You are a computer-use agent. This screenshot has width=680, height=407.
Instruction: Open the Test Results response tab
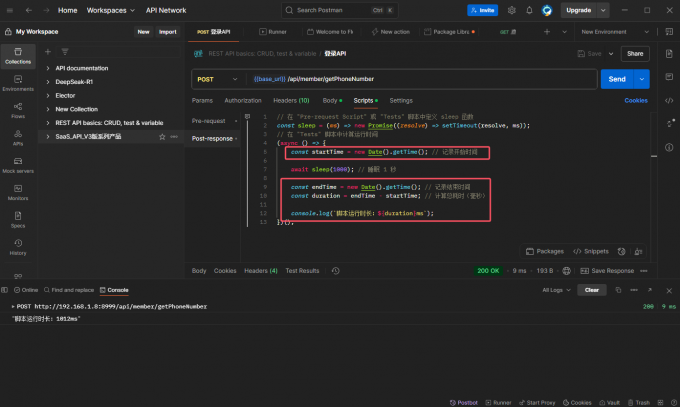tap(302, 271)
